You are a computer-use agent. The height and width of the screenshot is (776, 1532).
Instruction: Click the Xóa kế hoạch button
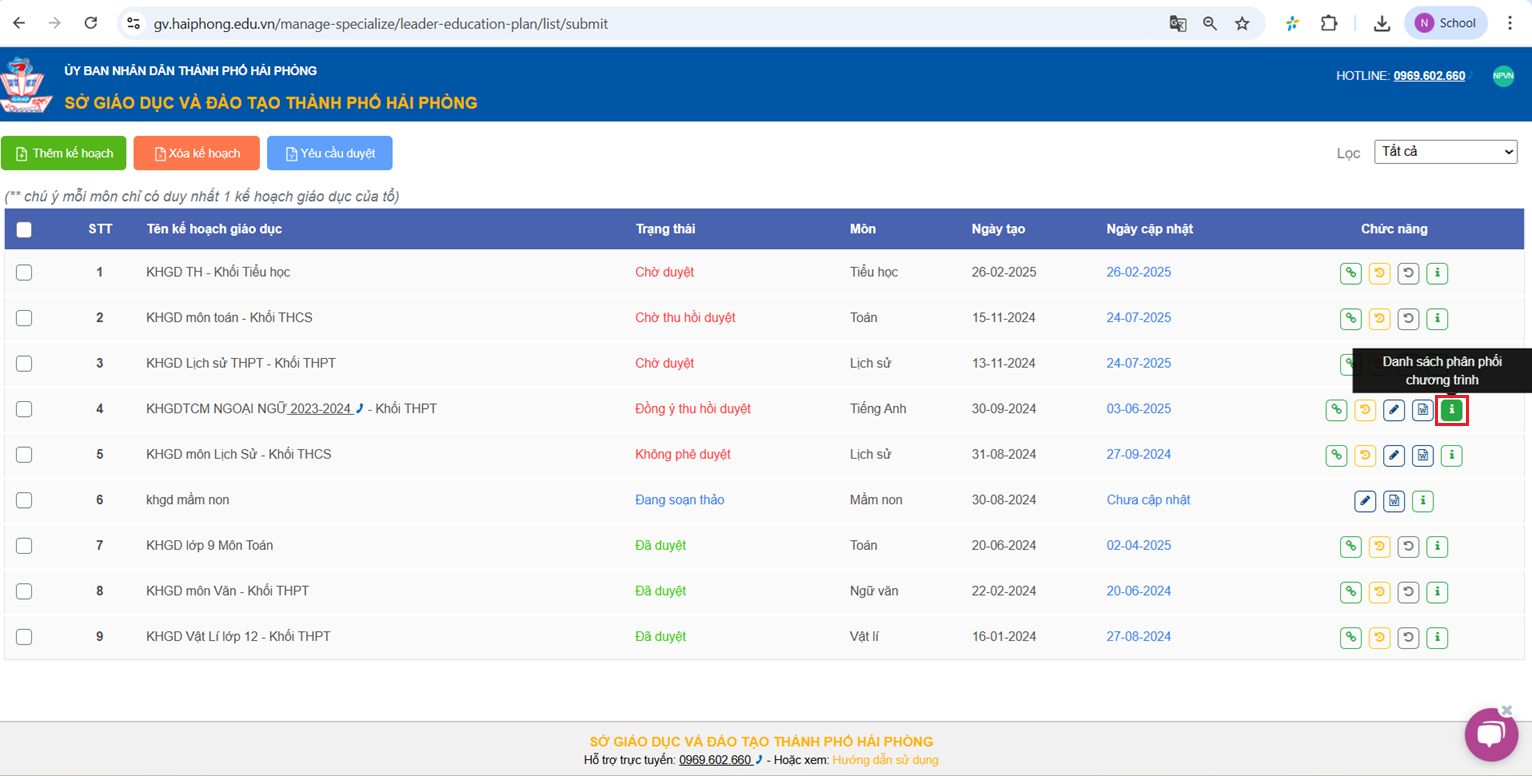[197, 154]
